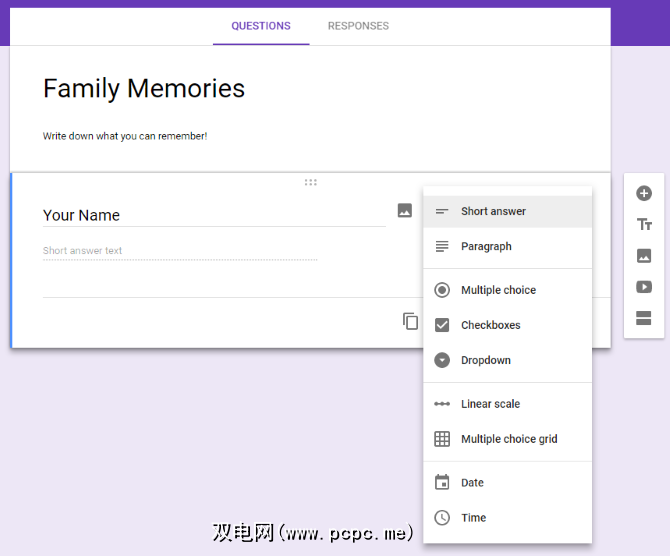Screen dimensions: 670x556
Task: Click the Paragraph lines icon
Action: [x=442, y=246]
